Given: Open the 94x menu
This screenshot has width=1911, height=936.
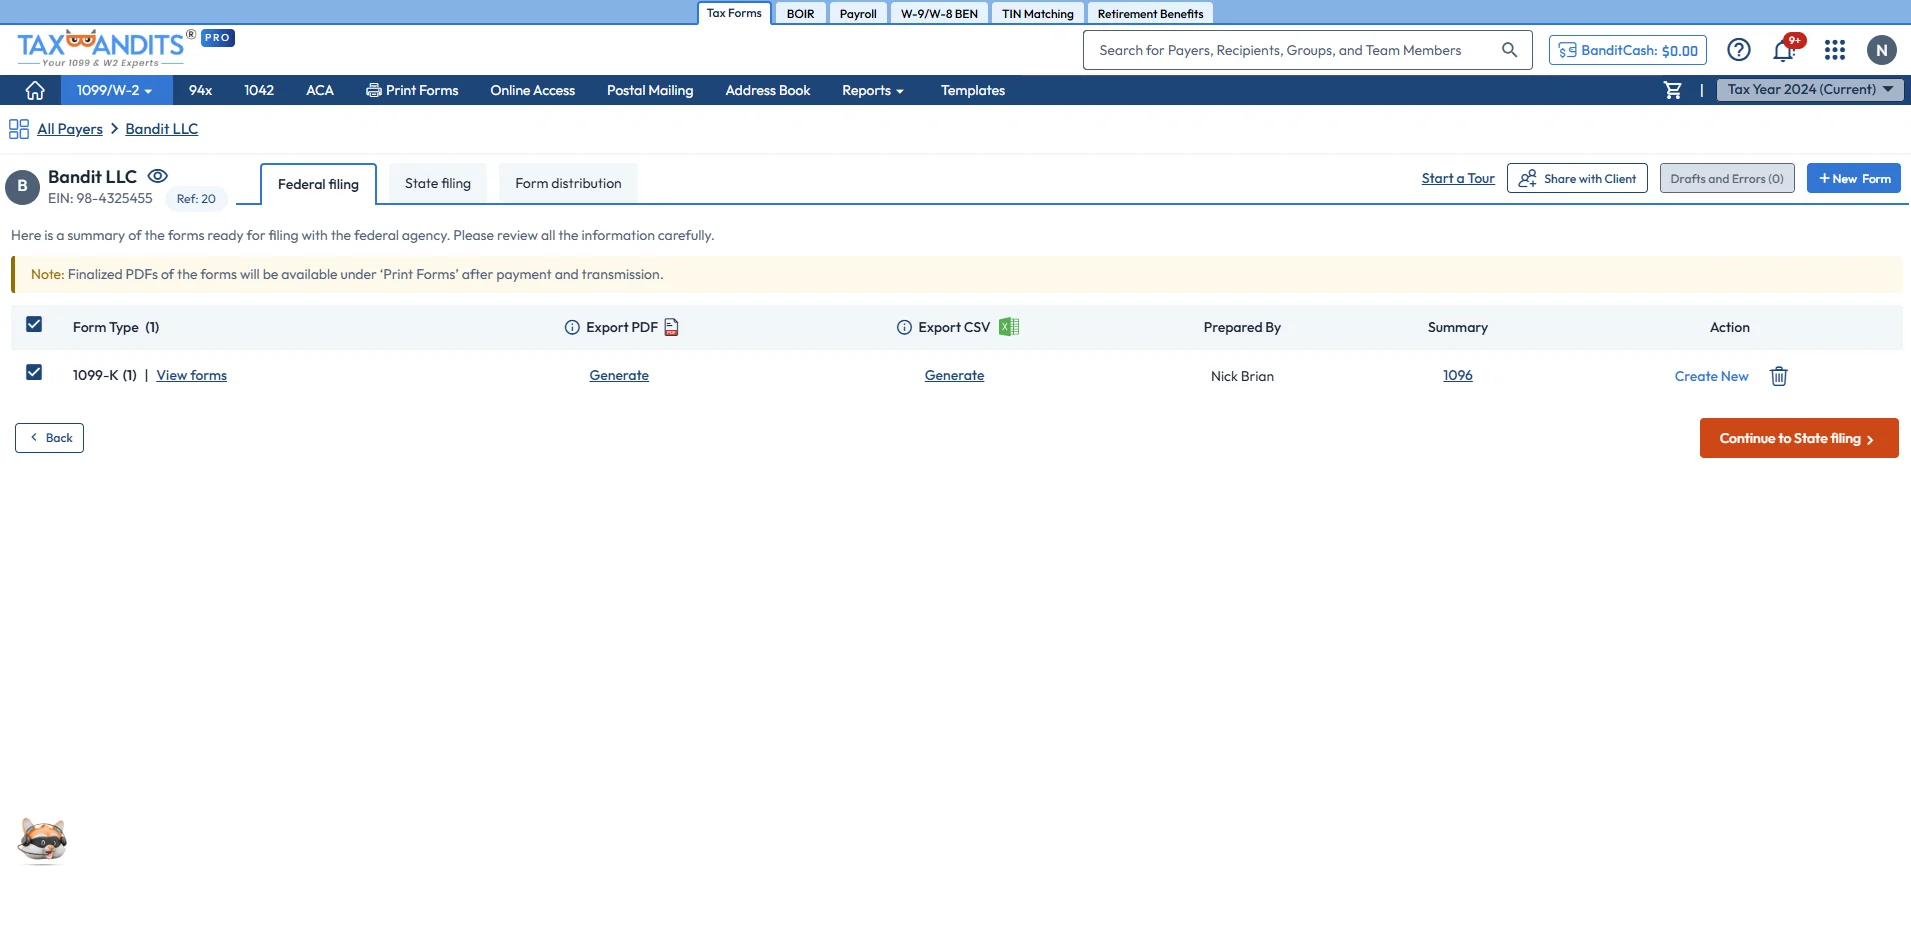Looking at the screenshot, I should [x=200, y=90].
